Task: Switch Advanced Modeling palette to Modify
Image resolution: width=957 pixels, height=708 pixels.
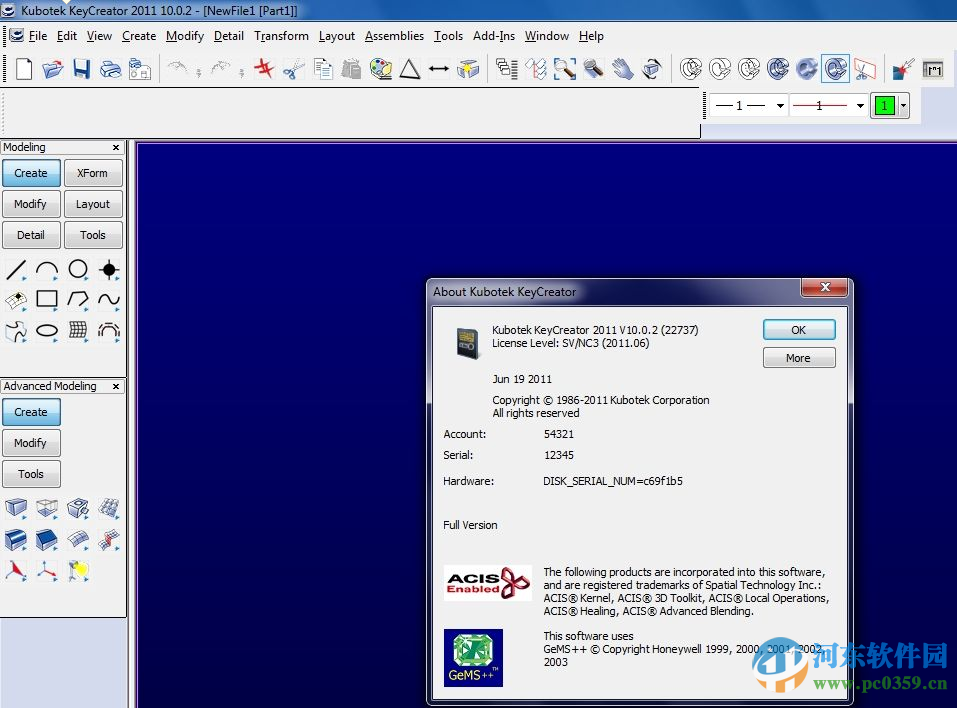Action: (31, 443)
